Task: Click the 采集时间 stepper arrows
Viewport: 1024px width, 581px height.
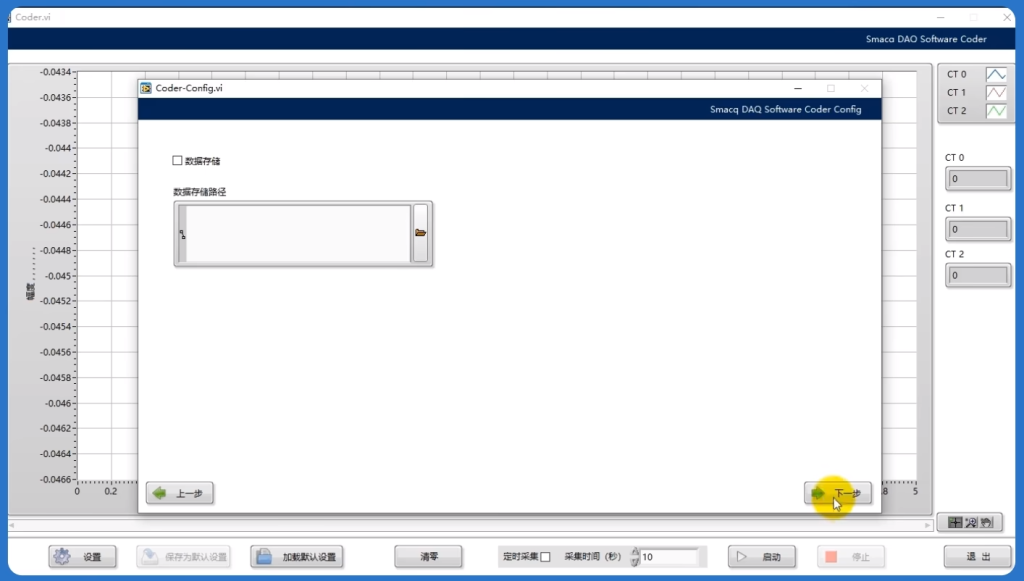Action: click(x=635, y=557)
